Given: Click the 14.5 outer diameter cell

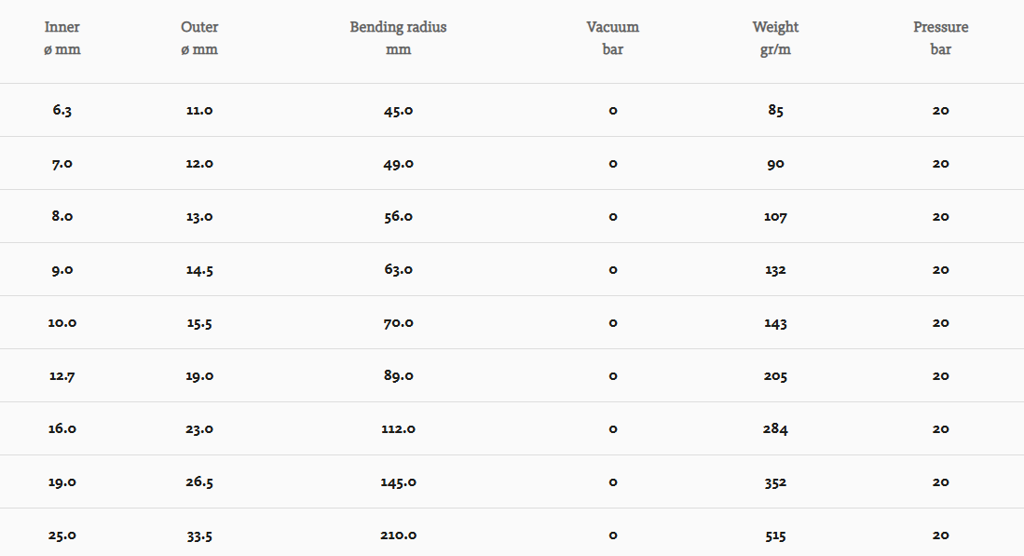Looking at the screenshot, I should [199, 270].
